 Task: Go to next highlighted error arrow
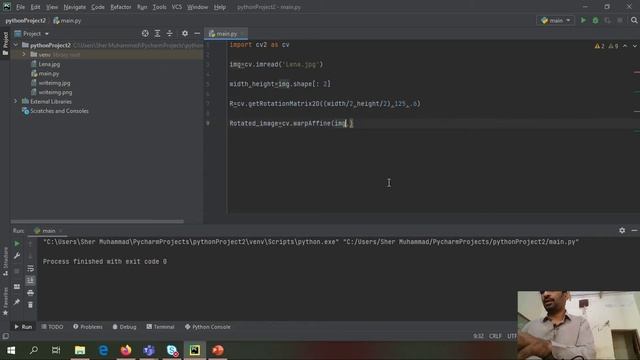pos(635,46)
